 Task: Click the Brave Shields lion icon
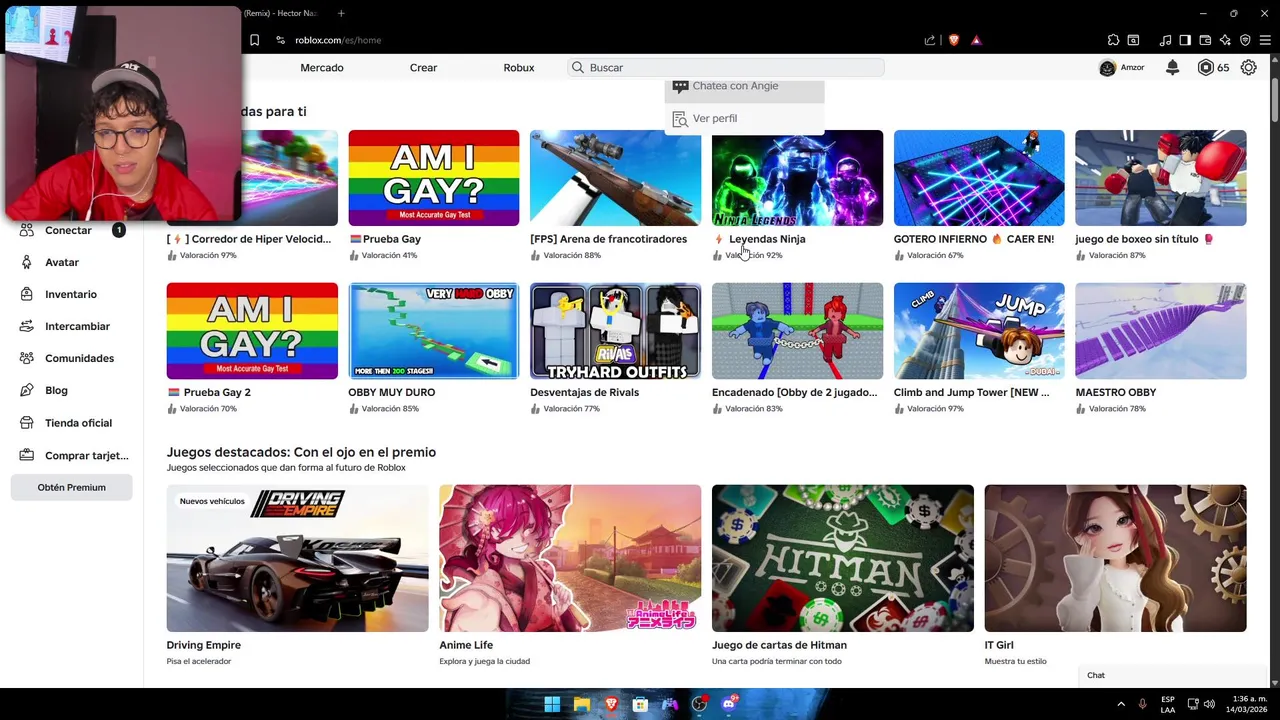click(953, 40)
